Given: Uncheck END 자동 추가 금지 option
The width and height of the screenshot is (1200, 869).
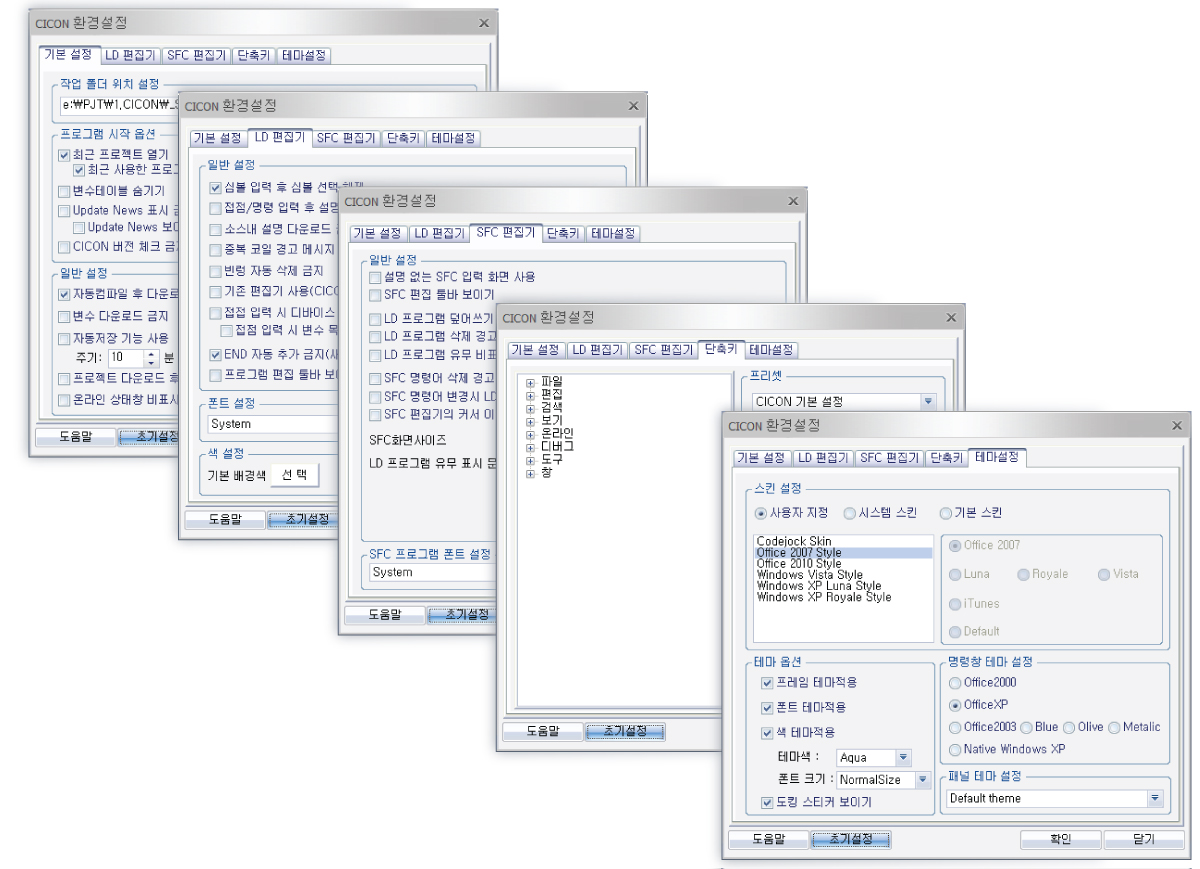Looking at the screenshot, I should click(215, 355).
